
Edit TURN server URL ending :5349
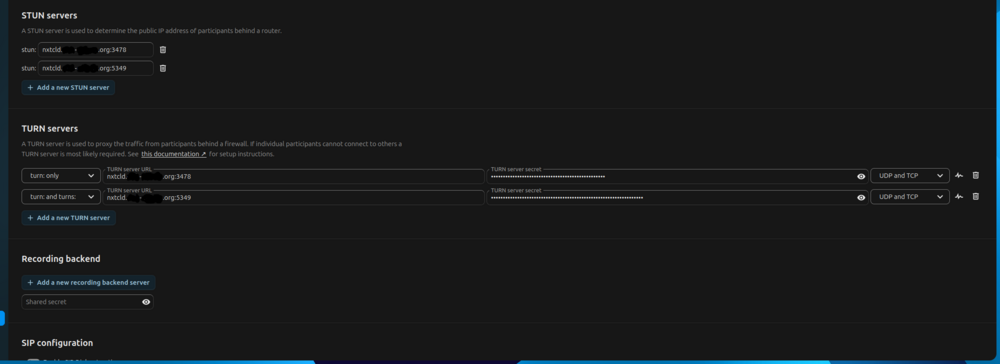[293, 198]
